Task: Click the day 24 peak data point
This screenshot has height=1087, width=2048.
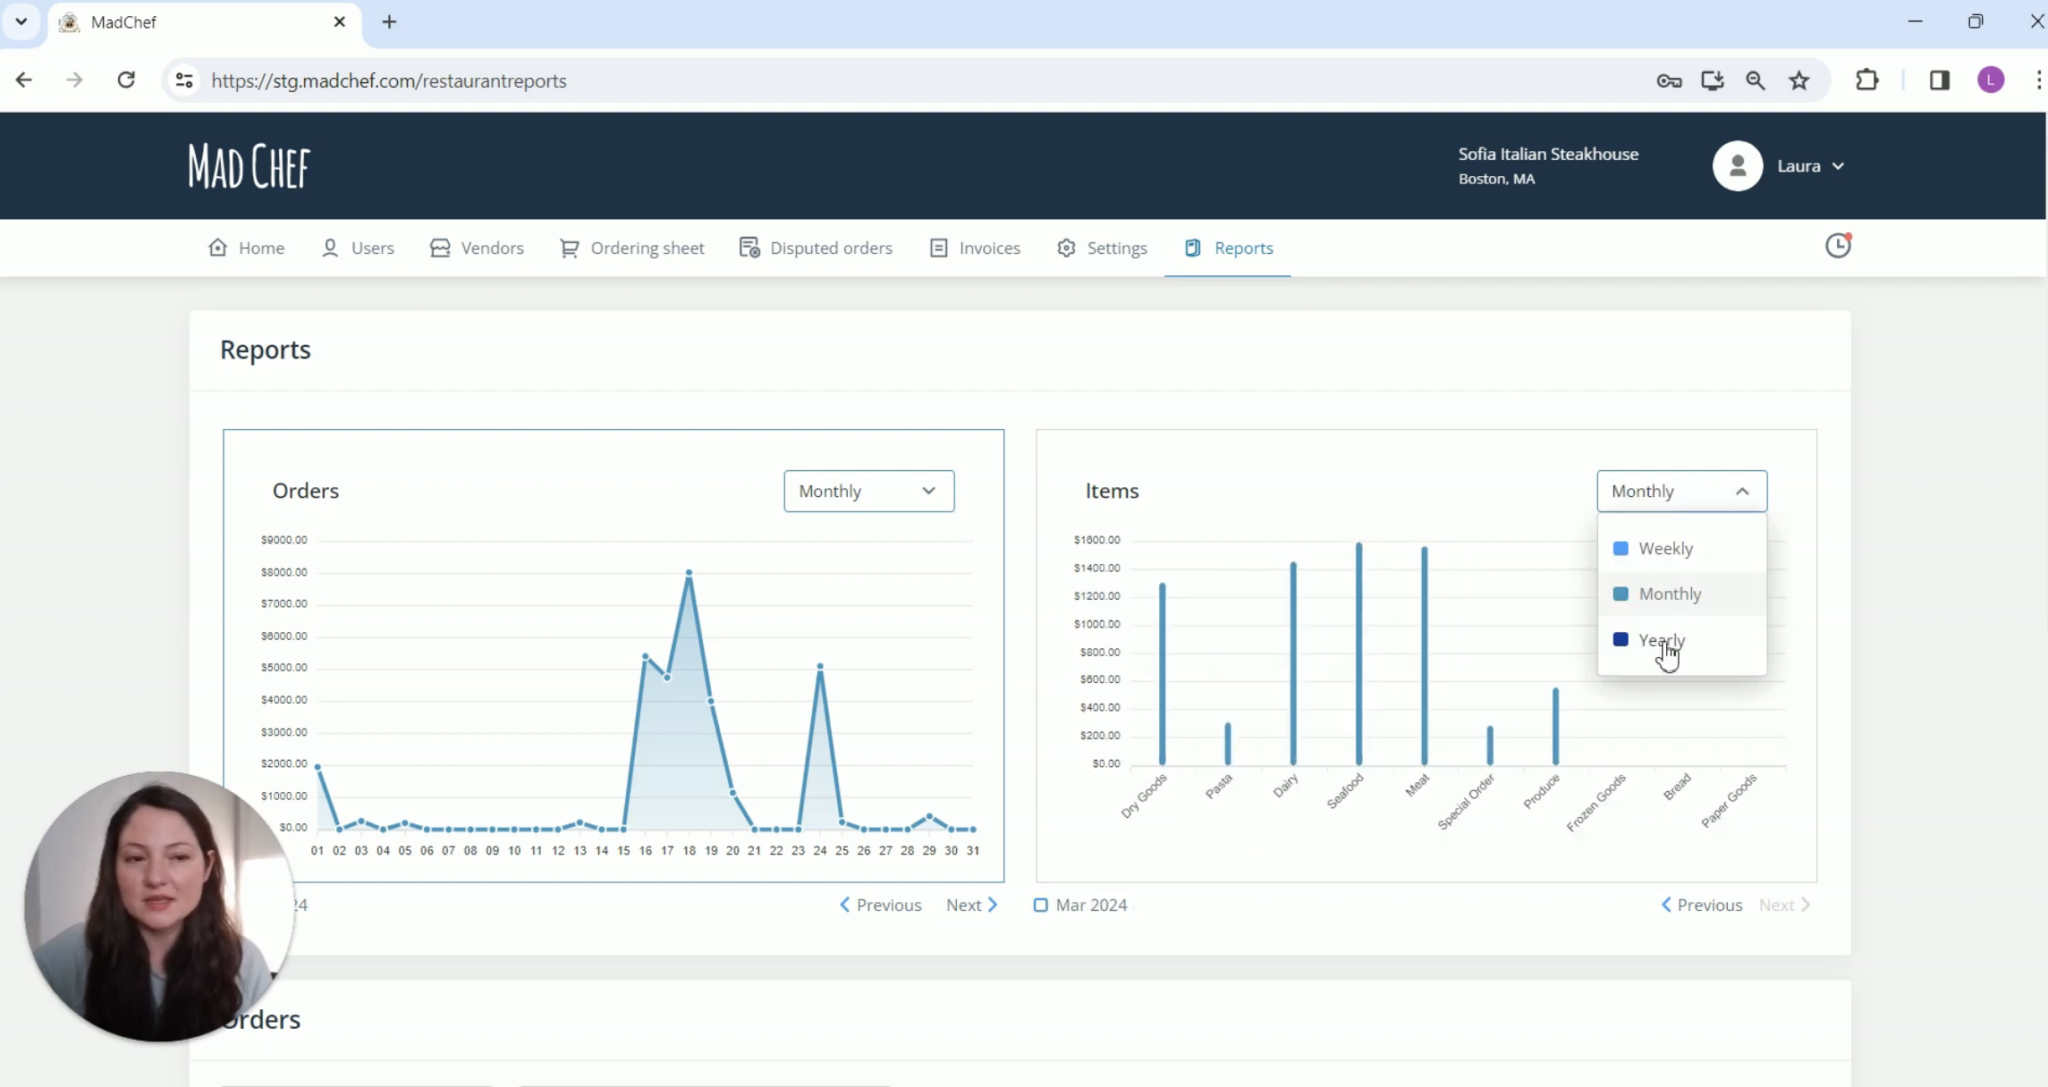Action: coord(820,666)
